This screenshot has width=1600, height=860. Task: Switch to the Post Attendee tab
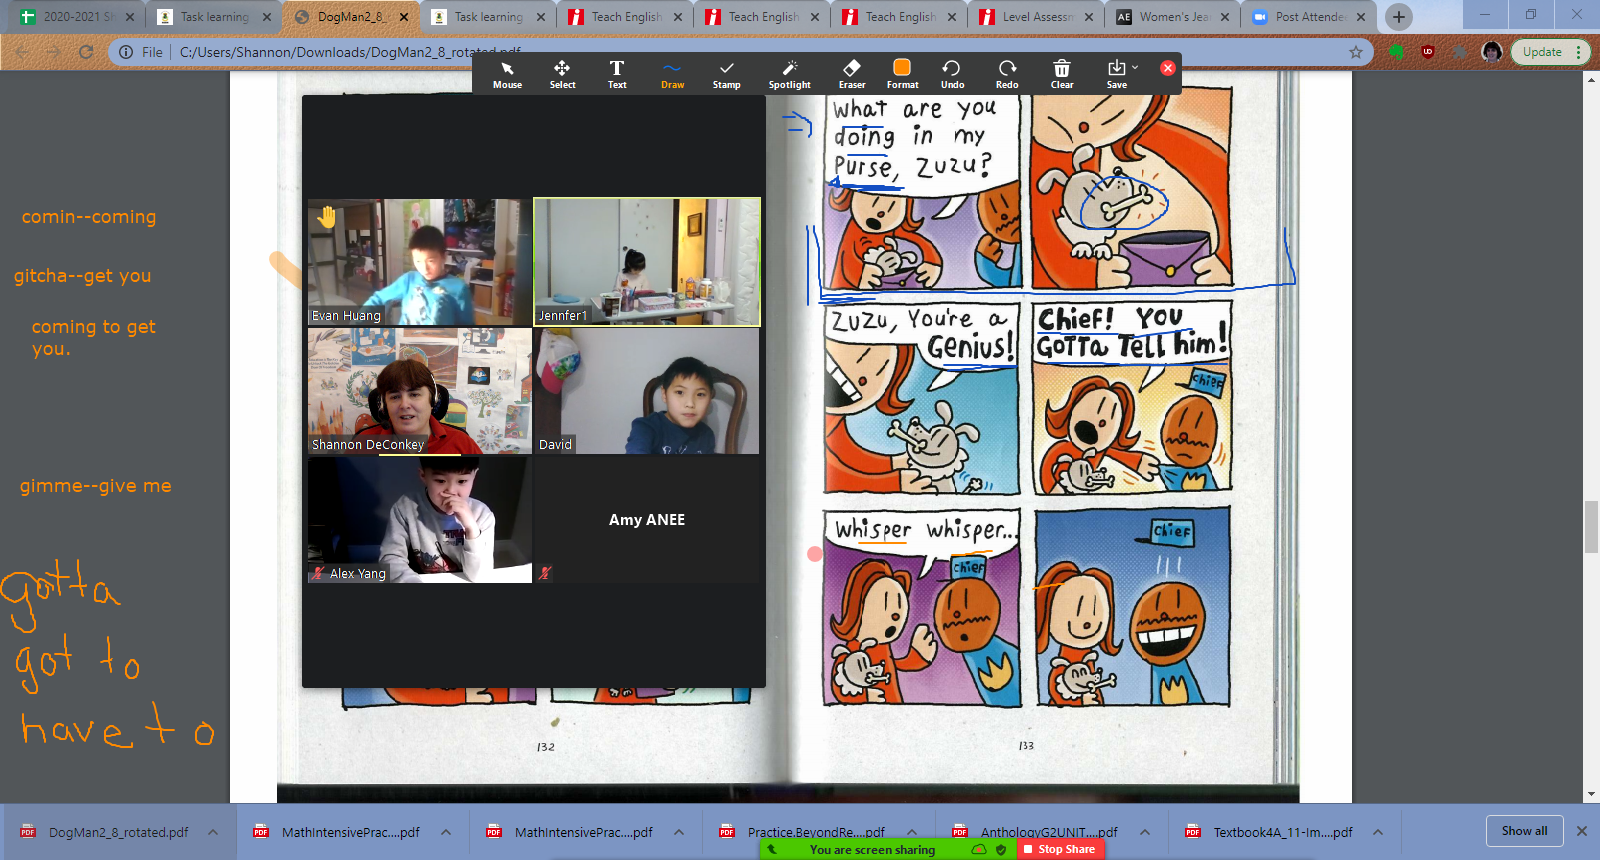click(x=1309, y=17)
